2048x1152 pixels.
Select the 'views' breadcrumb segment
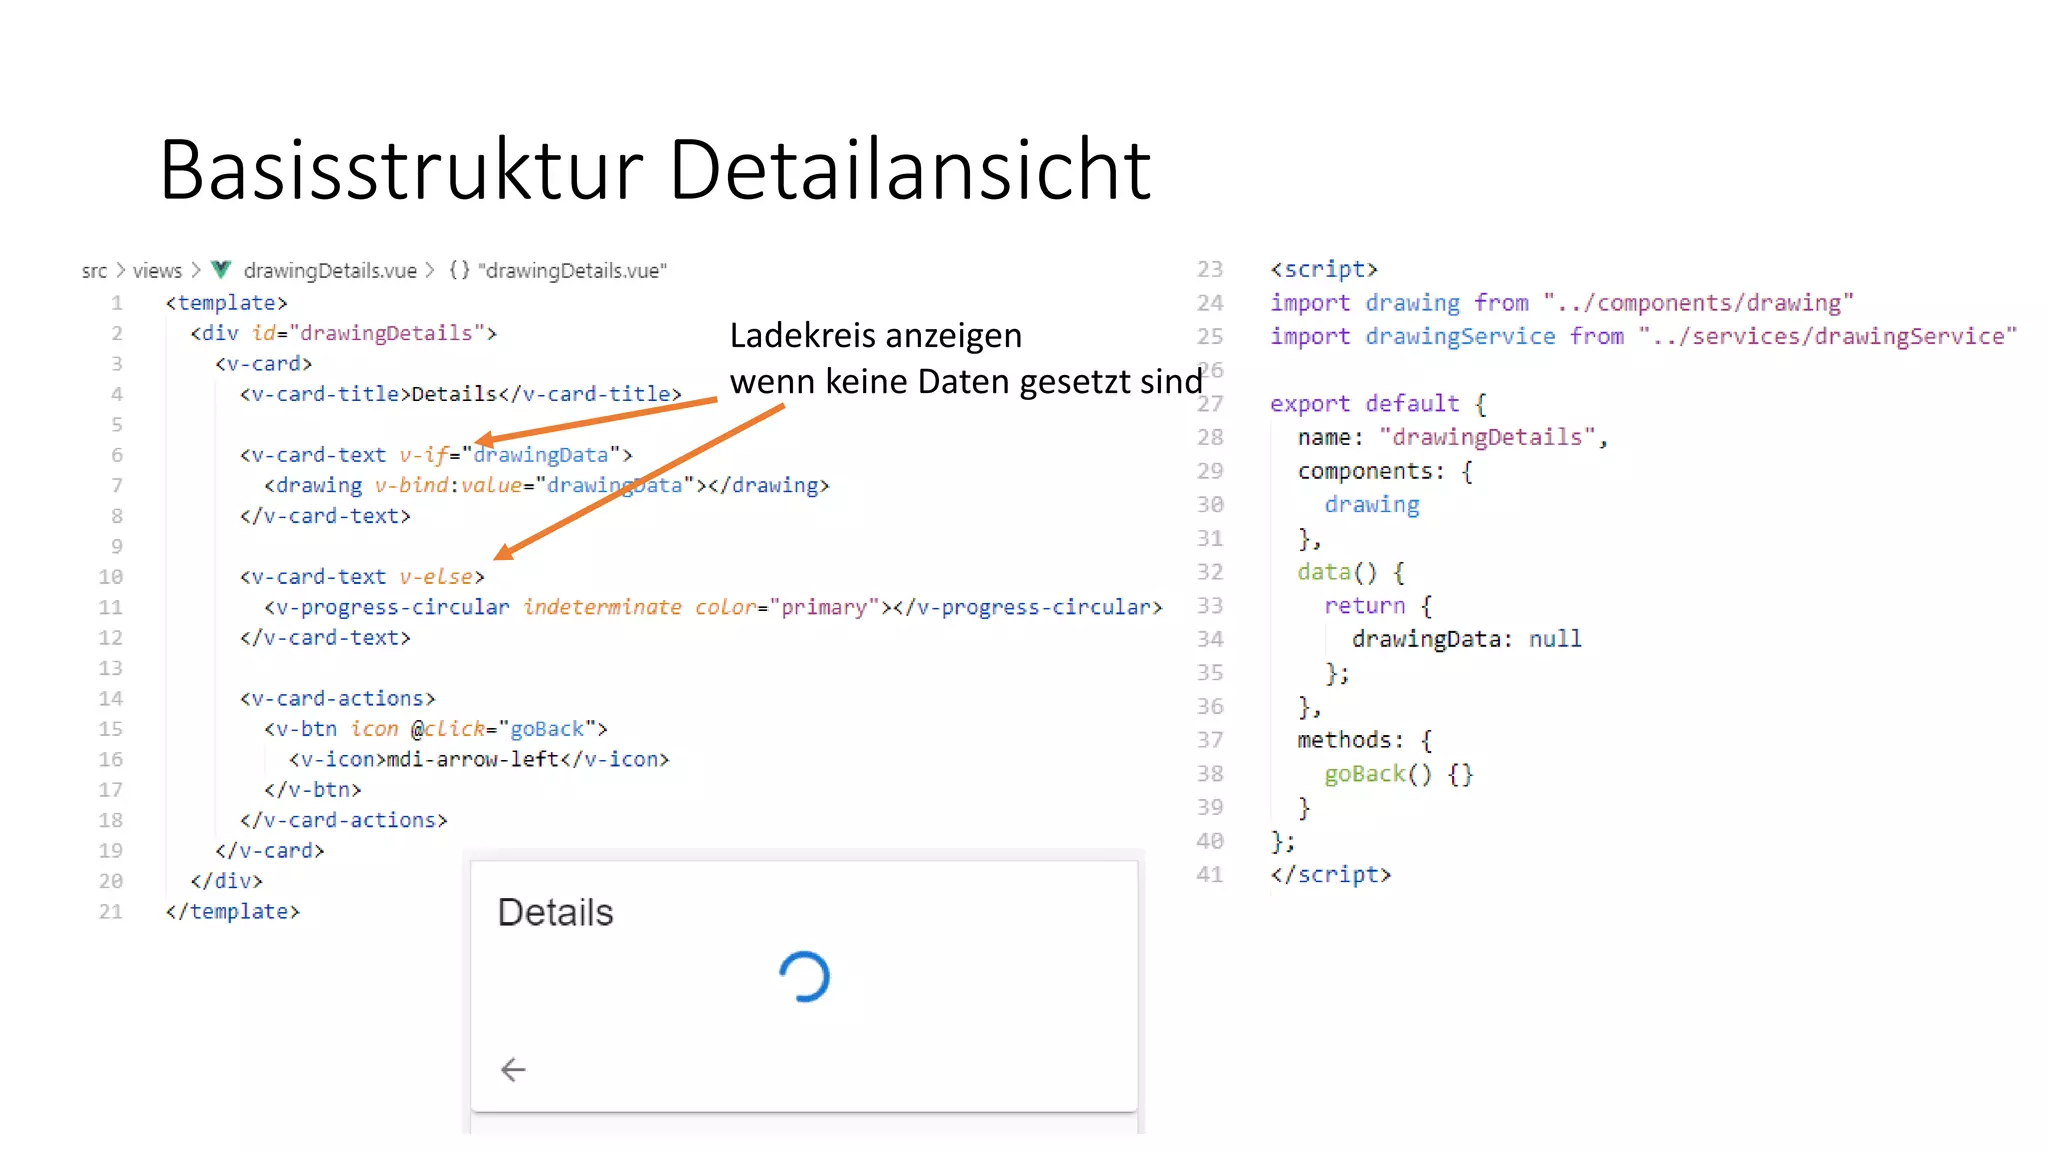[157, 271]
